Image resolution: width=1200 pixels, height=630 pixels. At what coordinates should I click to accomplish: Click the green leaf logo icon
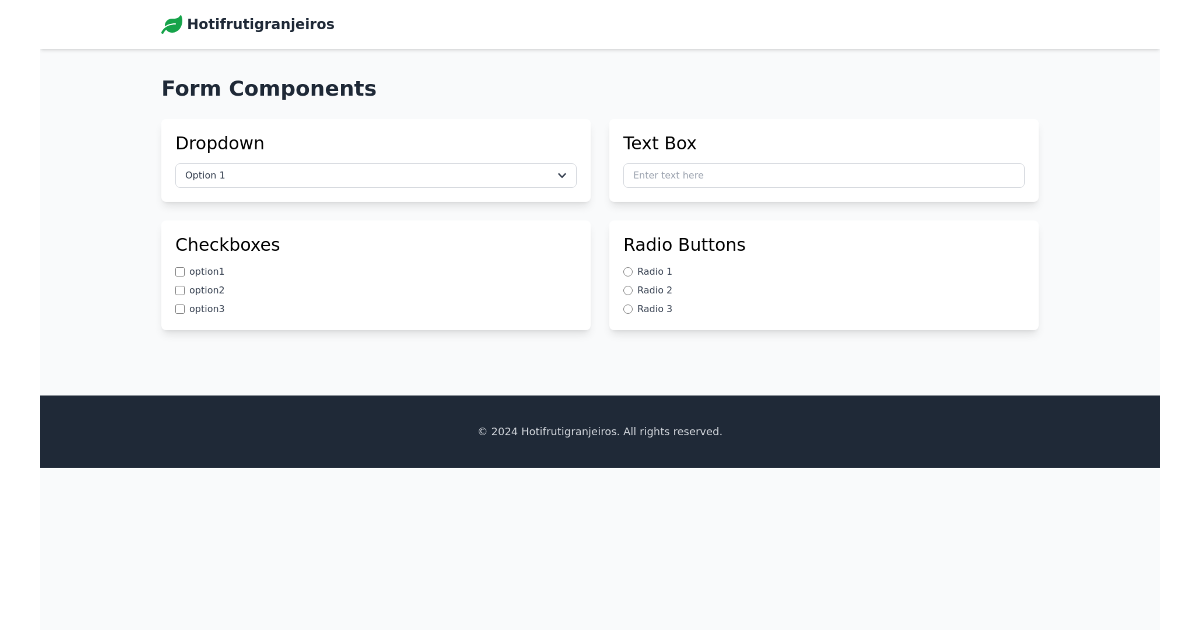(171, 24)
